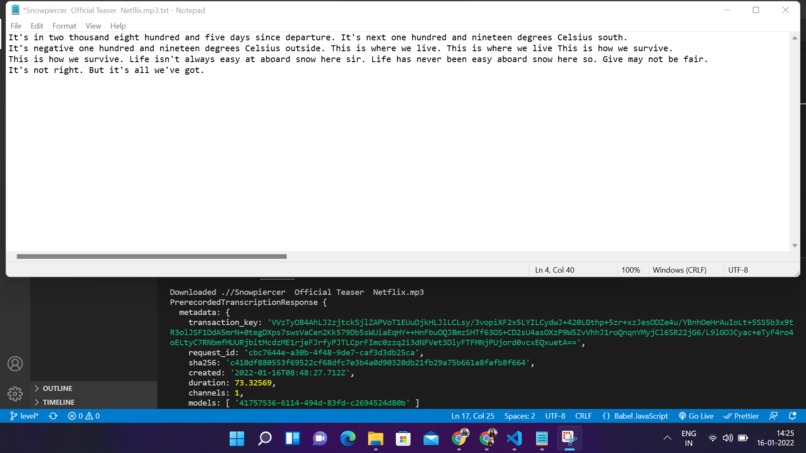
Task: Click the volume speaker icon in tray
Action: point(727,438)
